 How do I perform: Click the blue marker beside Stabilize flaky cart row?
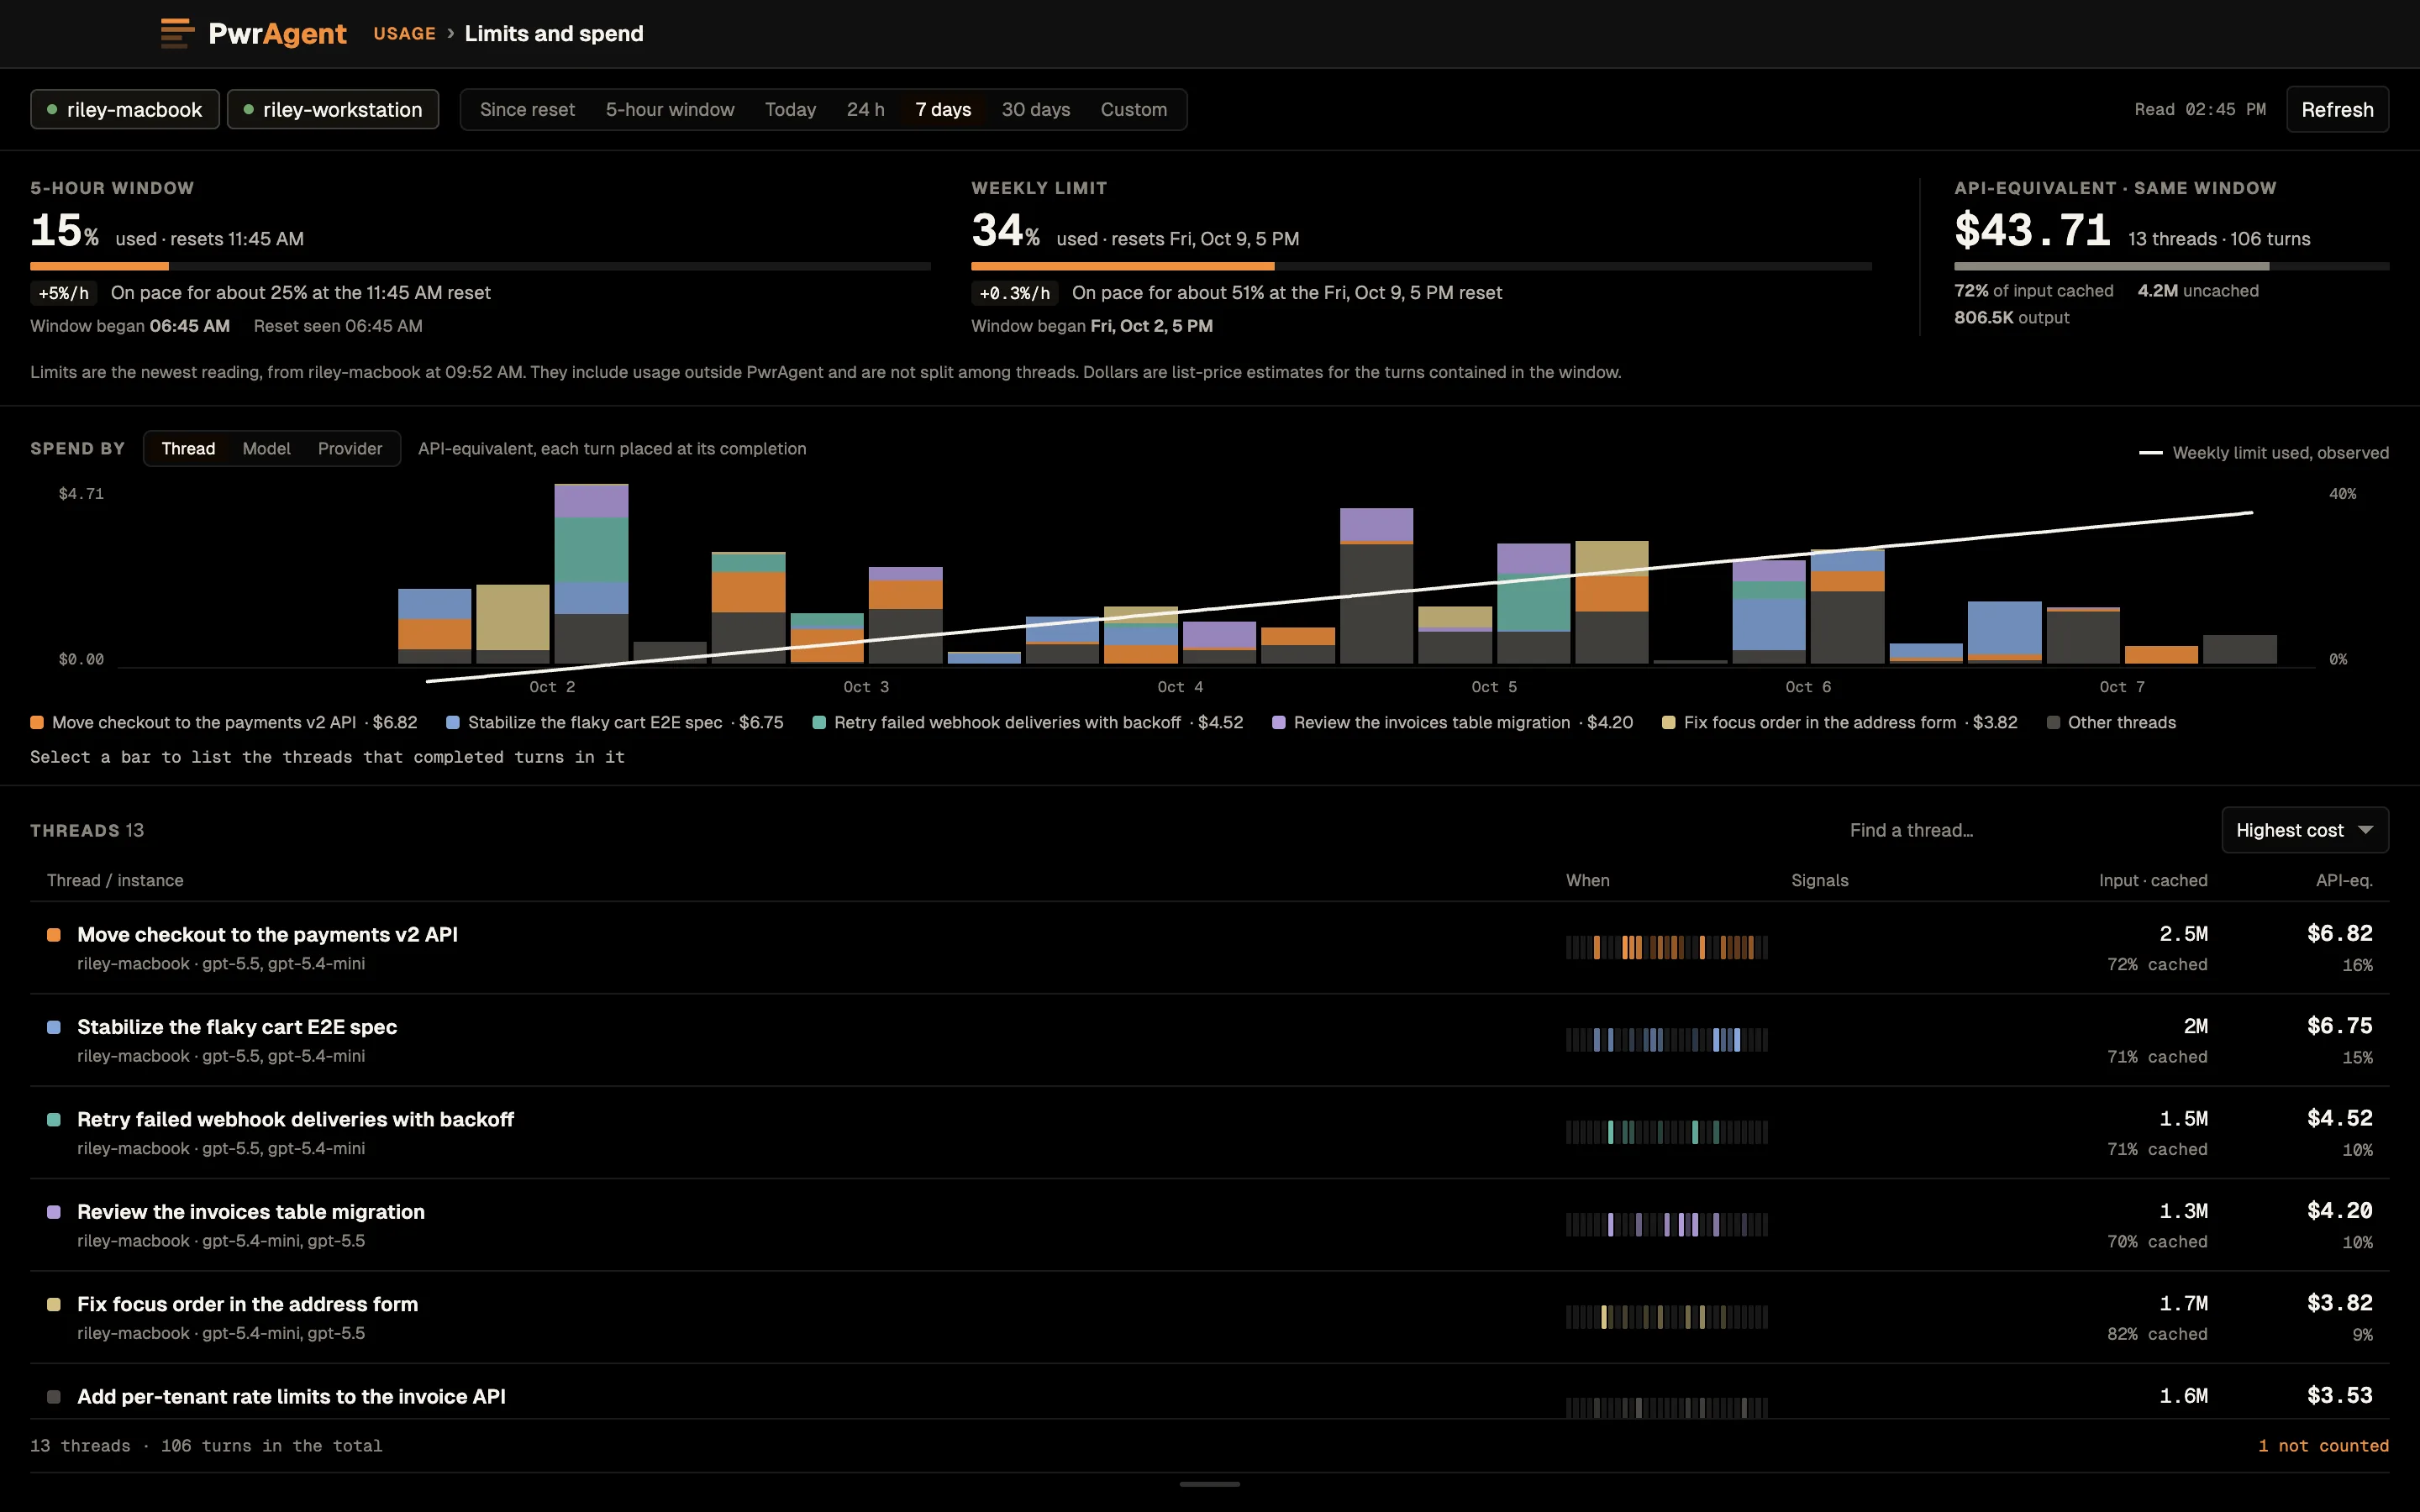tap(54, 1027)
